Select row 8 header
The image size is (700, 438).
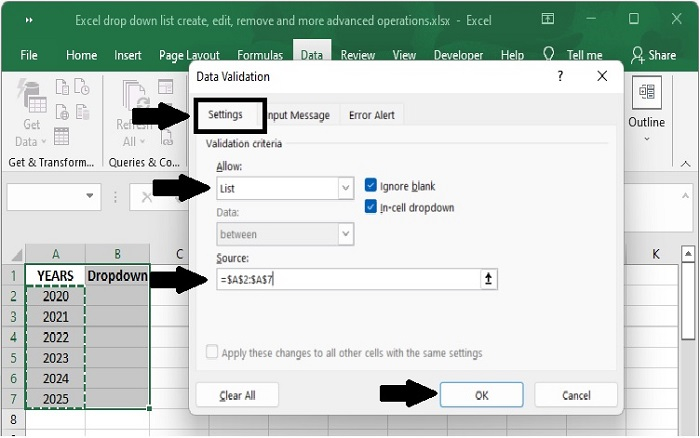(x=13, y=420)
